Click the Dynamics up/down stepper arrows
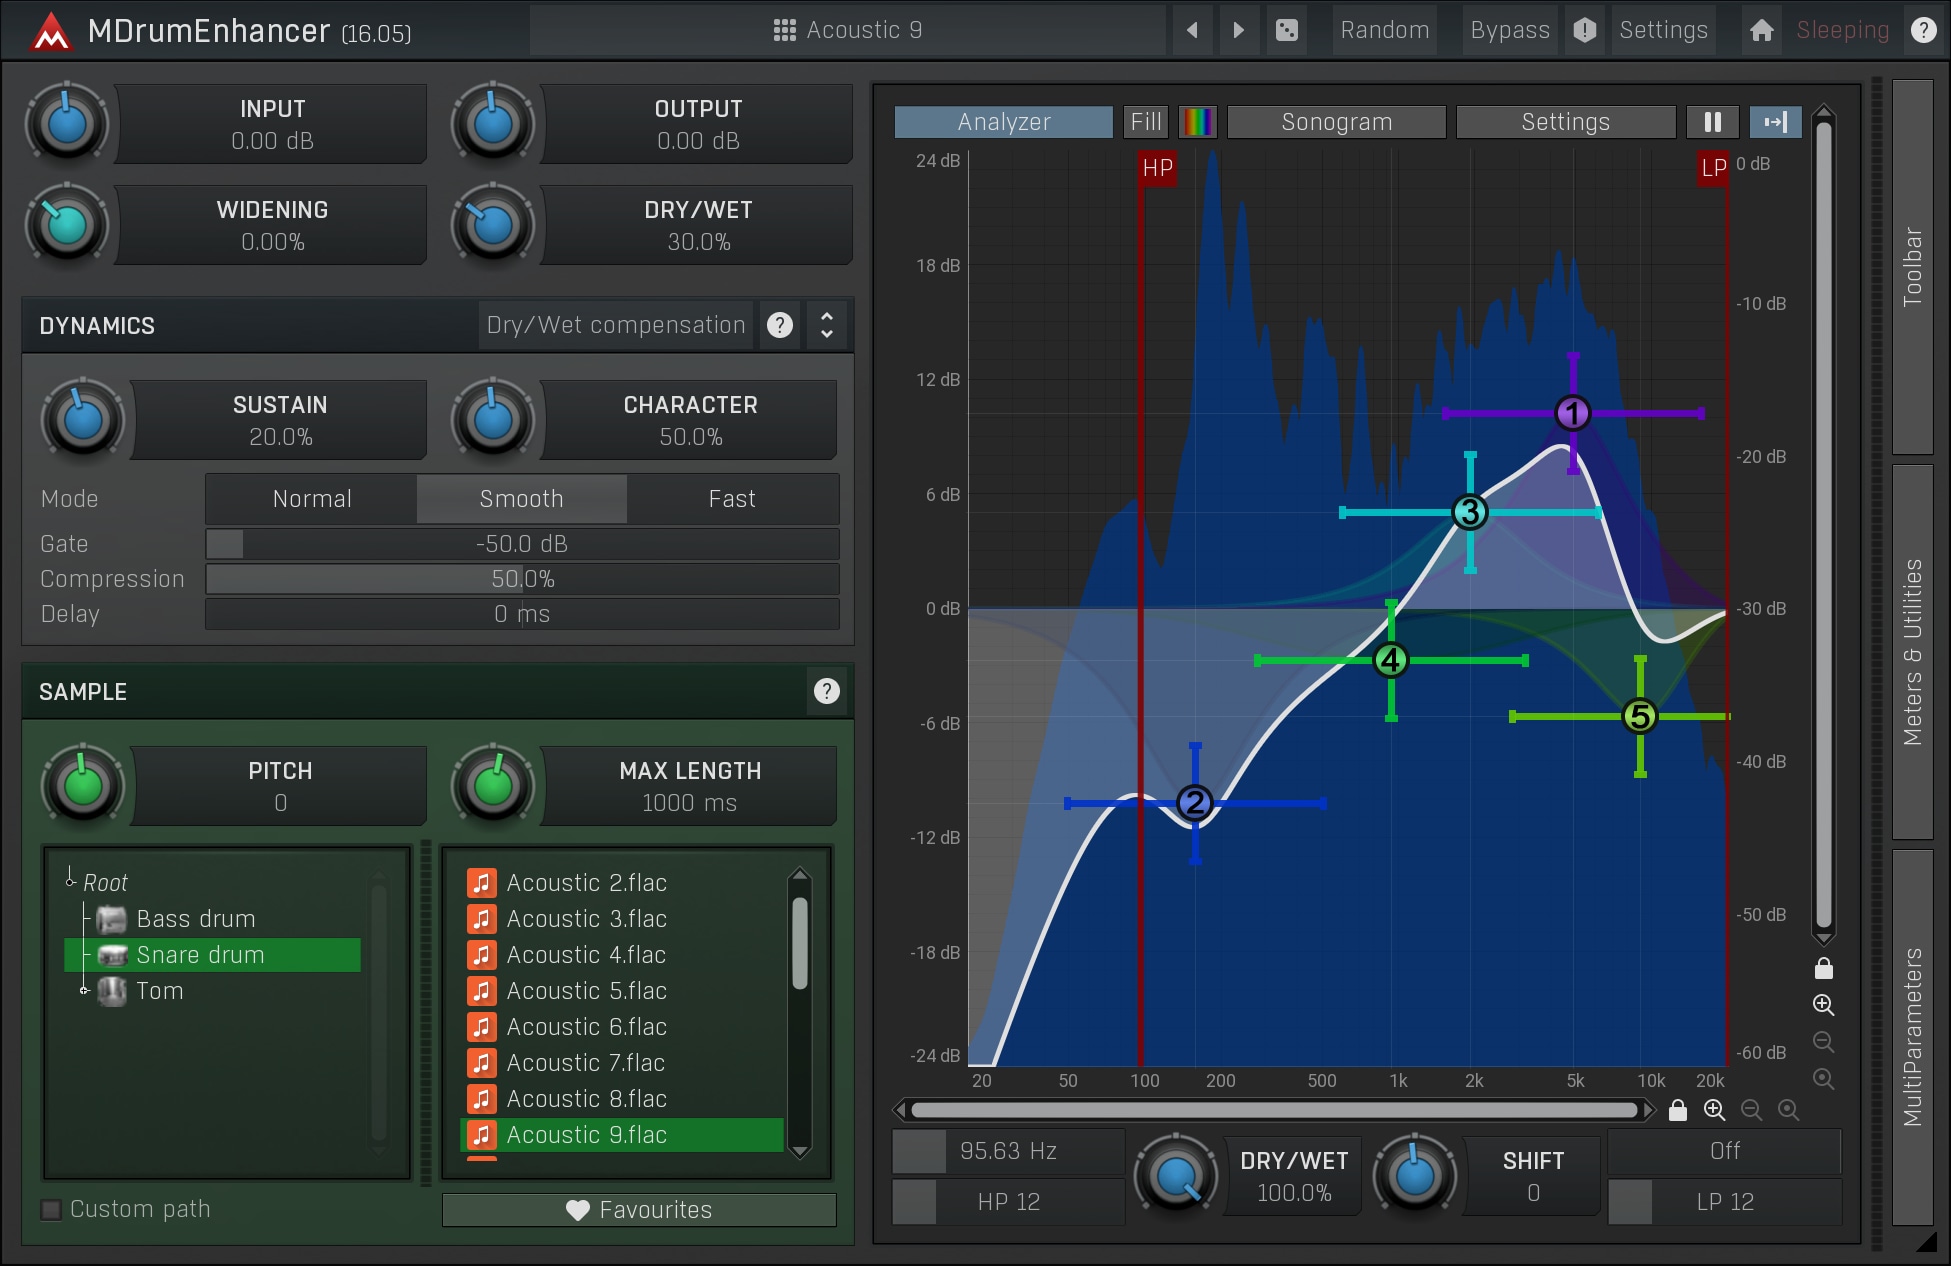The height and width of the screenshot is (1266, 1951). point(827,325)
